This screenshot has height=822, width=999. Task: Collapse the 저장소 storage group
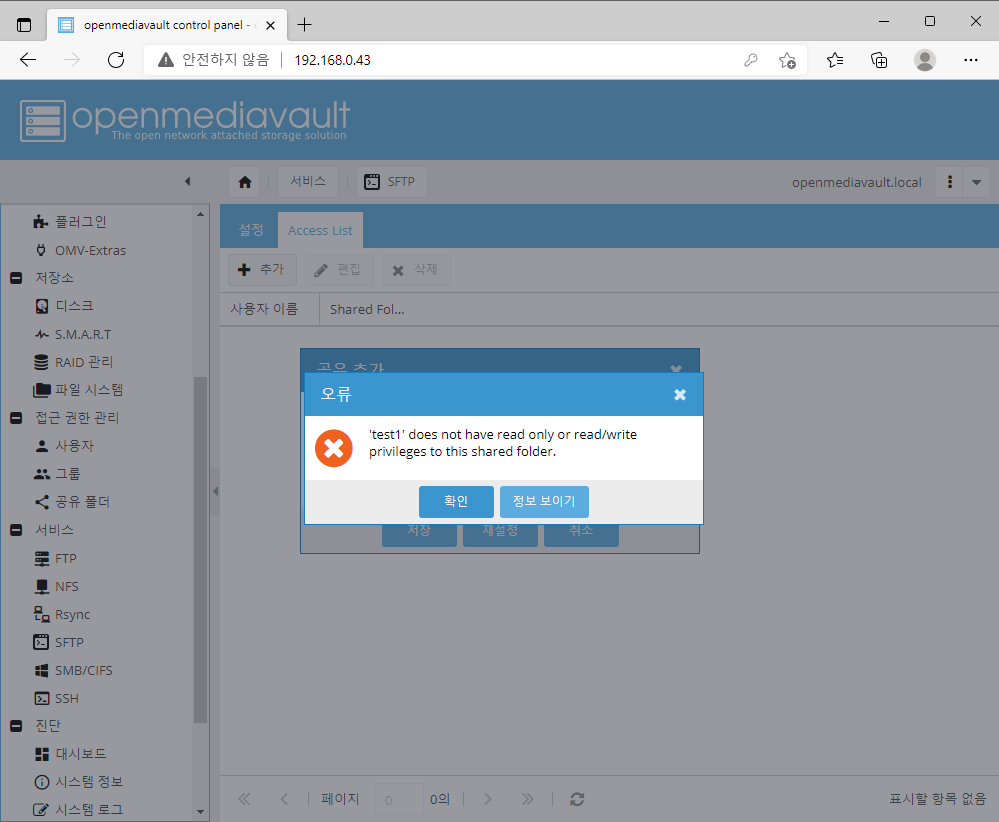click(17, 278)
